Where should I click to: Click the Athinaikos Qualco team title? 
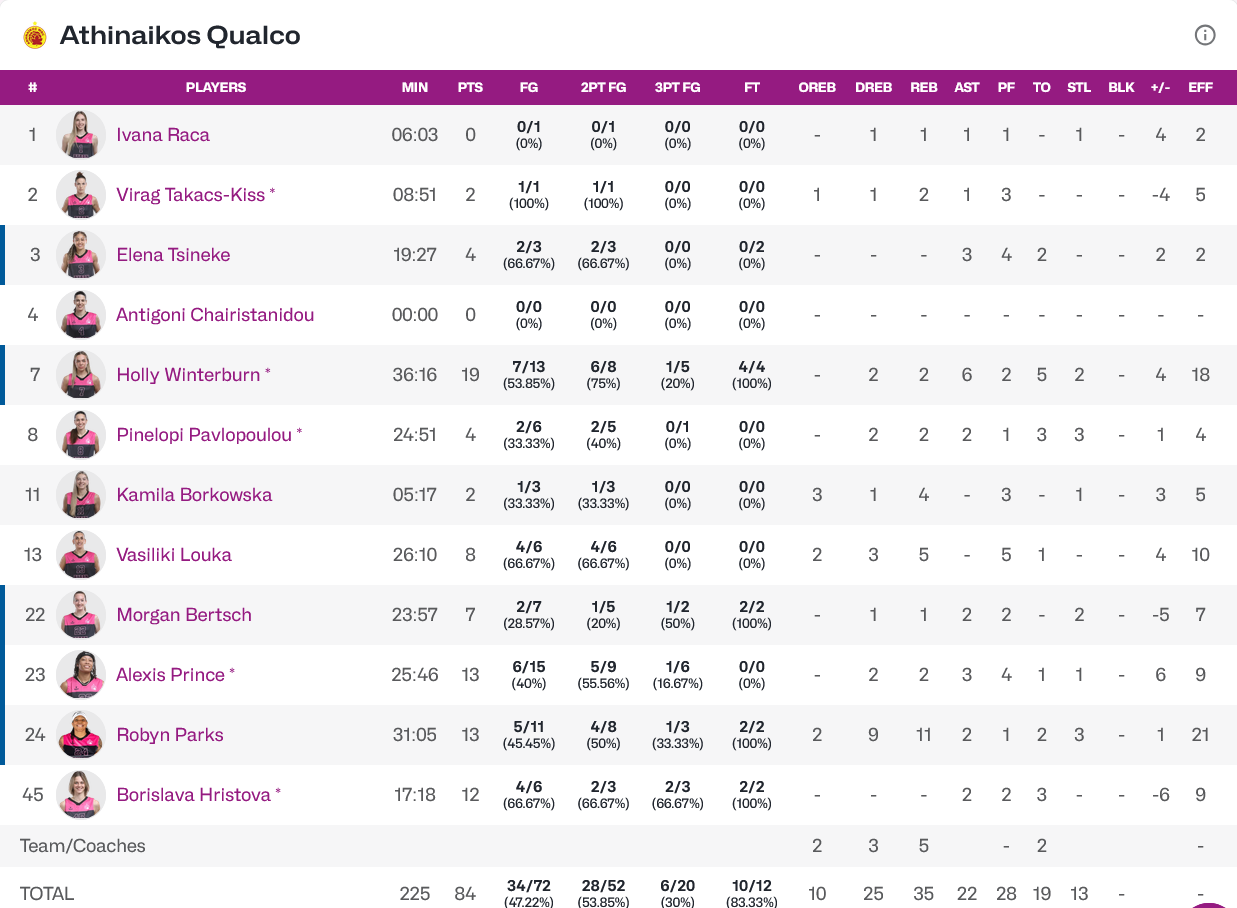[180, 36]
